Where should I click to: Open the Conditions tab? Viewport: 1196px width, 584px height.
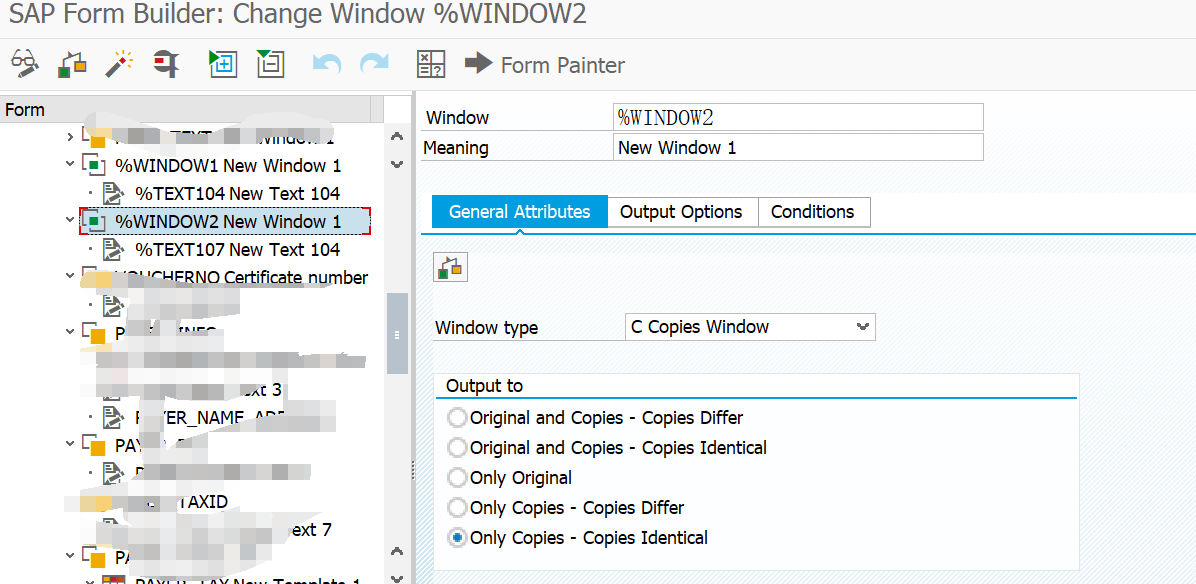(x=813, y=211)
